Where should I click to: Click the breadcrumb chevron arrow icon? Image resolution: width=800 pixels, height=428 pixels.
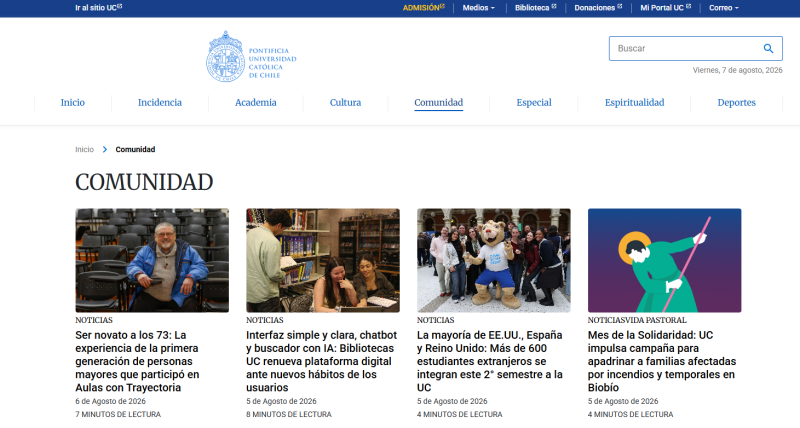point(105,149)
